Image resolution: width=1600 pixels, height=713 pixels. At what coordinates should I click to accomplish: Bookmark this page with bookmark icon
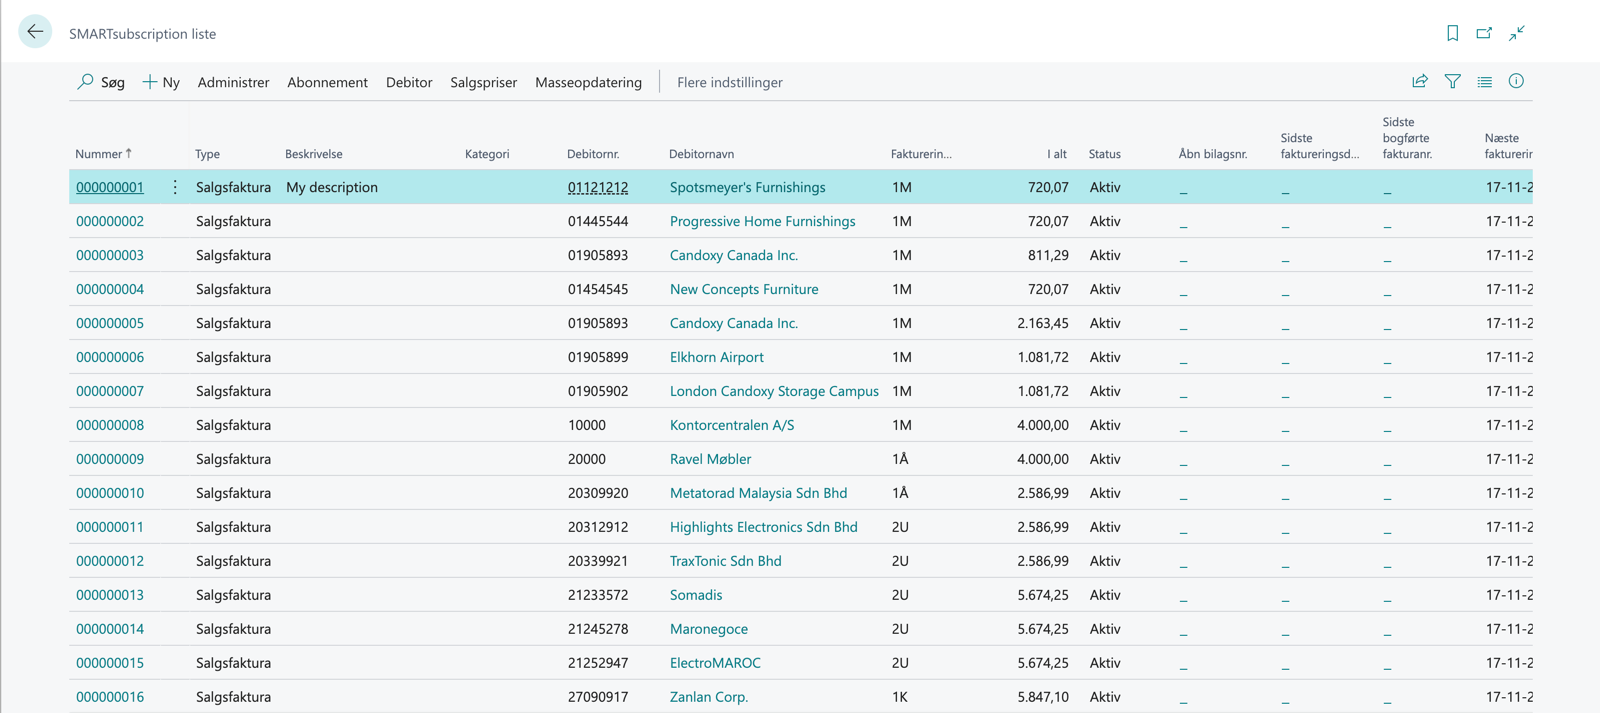(1452, 33)
